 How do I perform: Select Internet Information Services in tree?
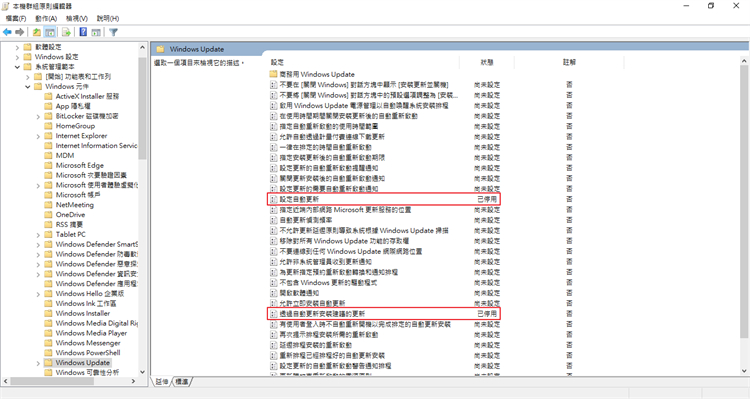click(96, 145)
